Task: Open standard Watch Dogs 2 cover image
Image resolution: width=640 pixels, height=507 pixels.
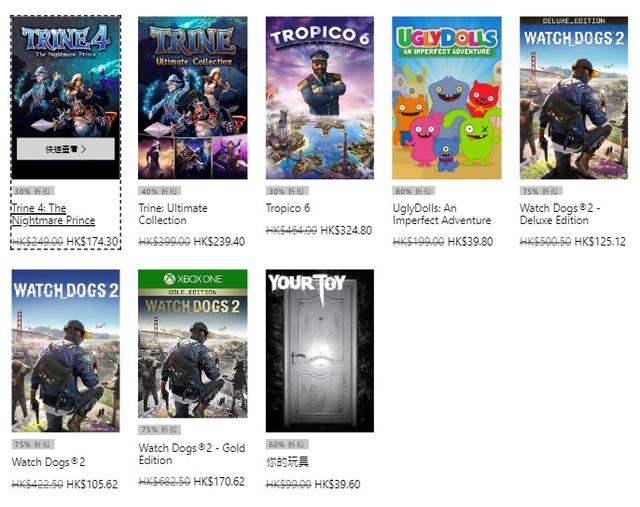Action: tap(66, 351)
